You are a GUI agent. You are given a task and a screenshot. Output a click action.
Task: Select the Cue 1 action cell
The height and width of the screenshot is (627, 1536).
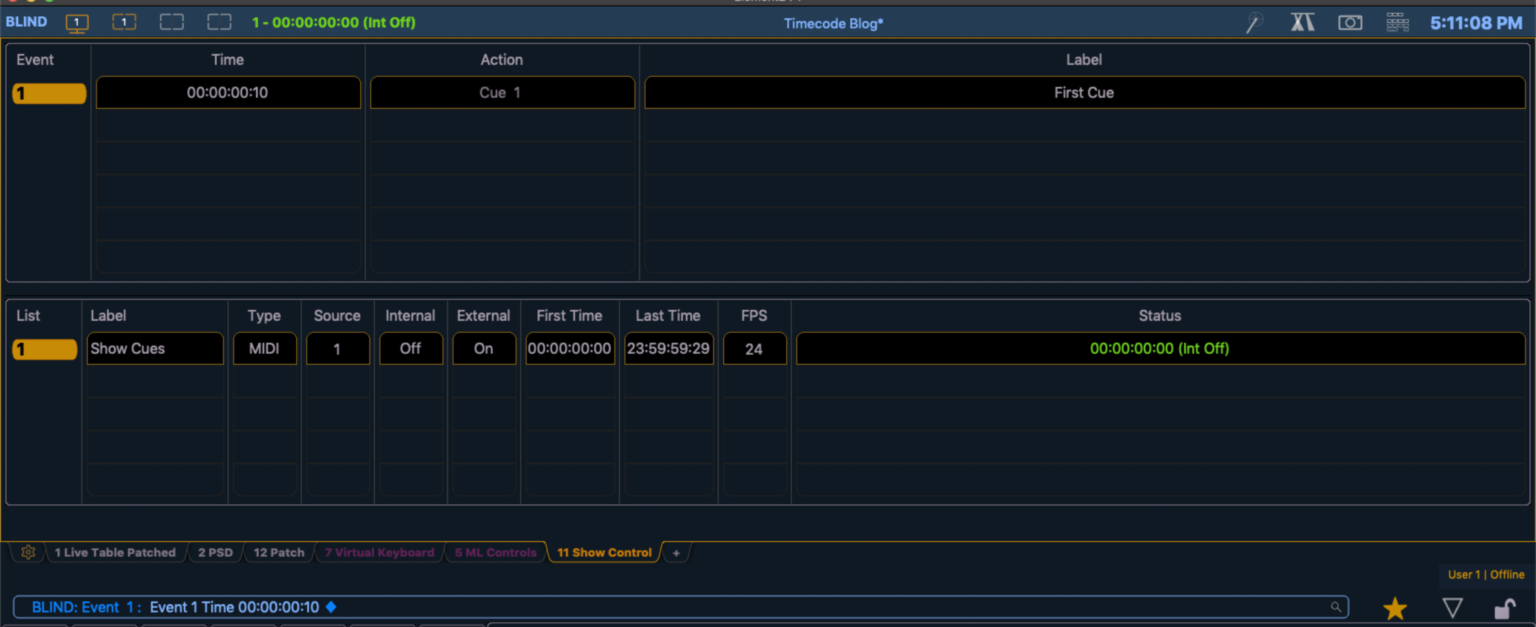click(x=501, y=93)
